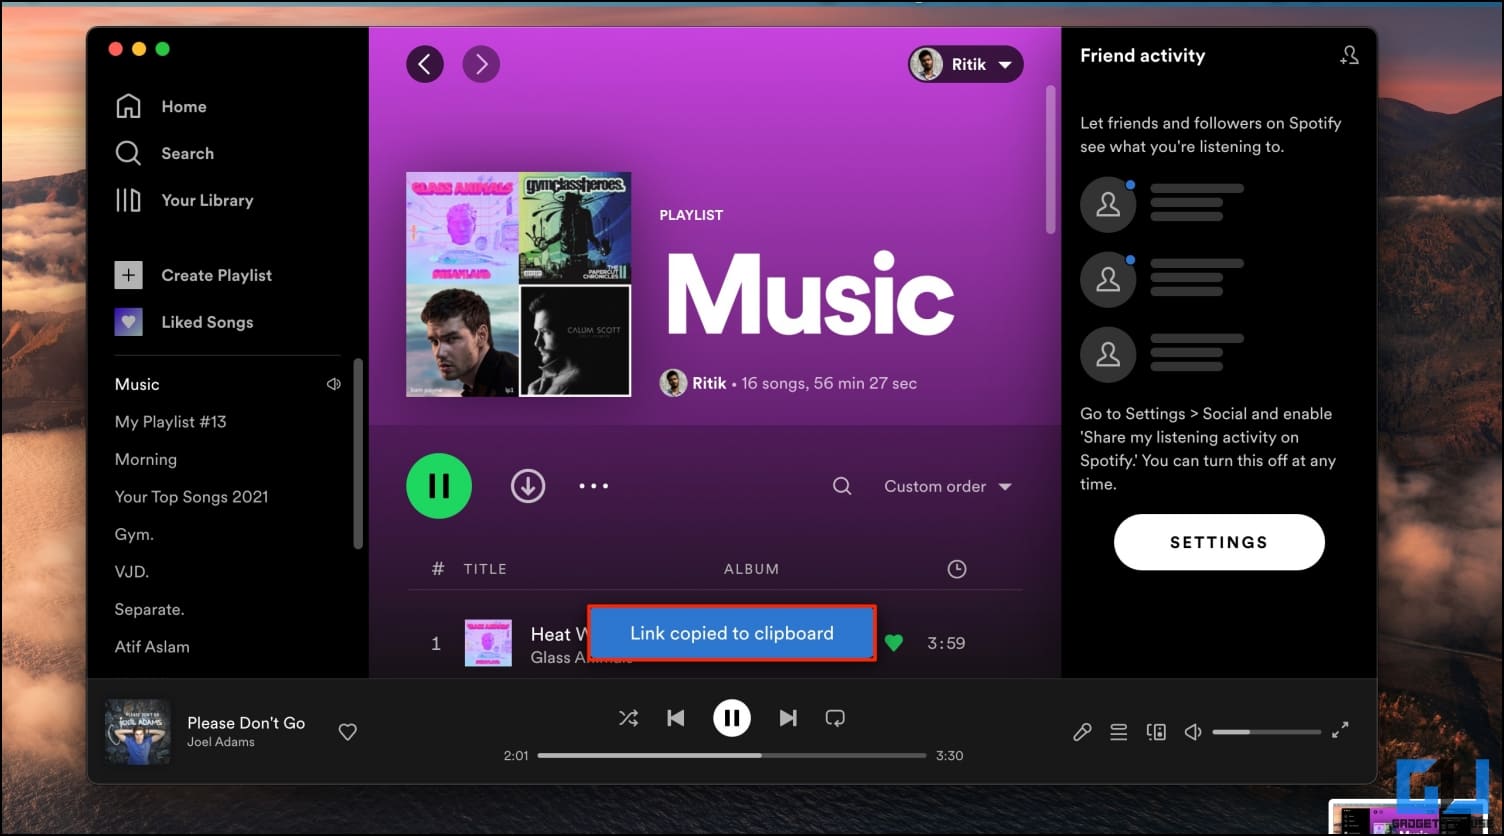Image resolution: width=1504 pixels, height=836 pixels.
Task: Open the Separate. playlist
Action: (x=150, y=609)
